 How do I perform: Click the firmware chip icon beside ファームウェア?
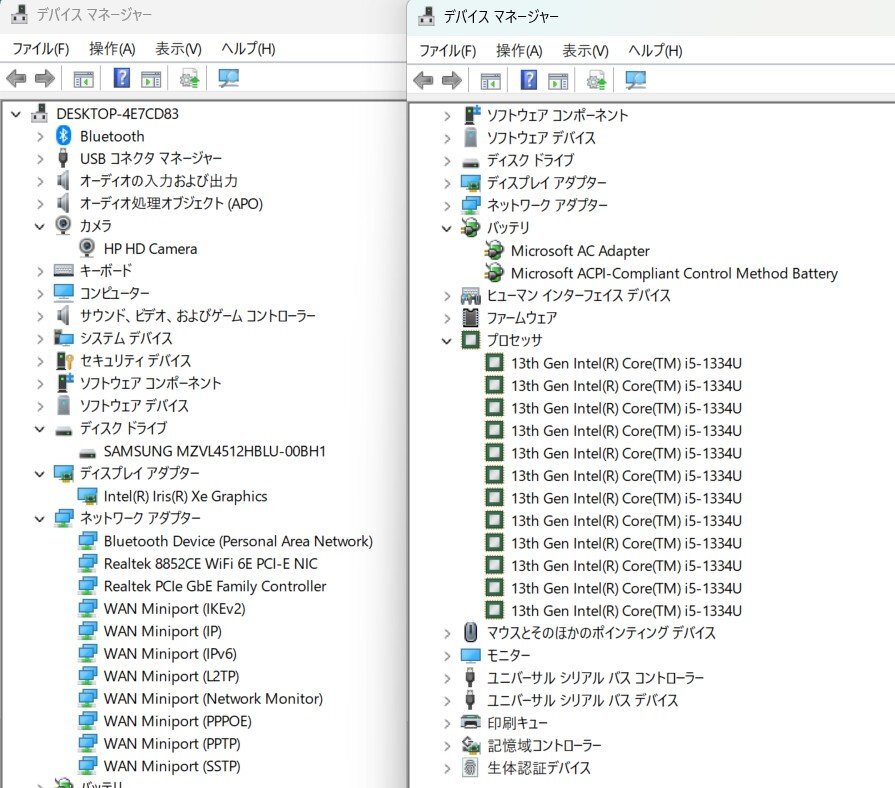[x=470, y=317]
